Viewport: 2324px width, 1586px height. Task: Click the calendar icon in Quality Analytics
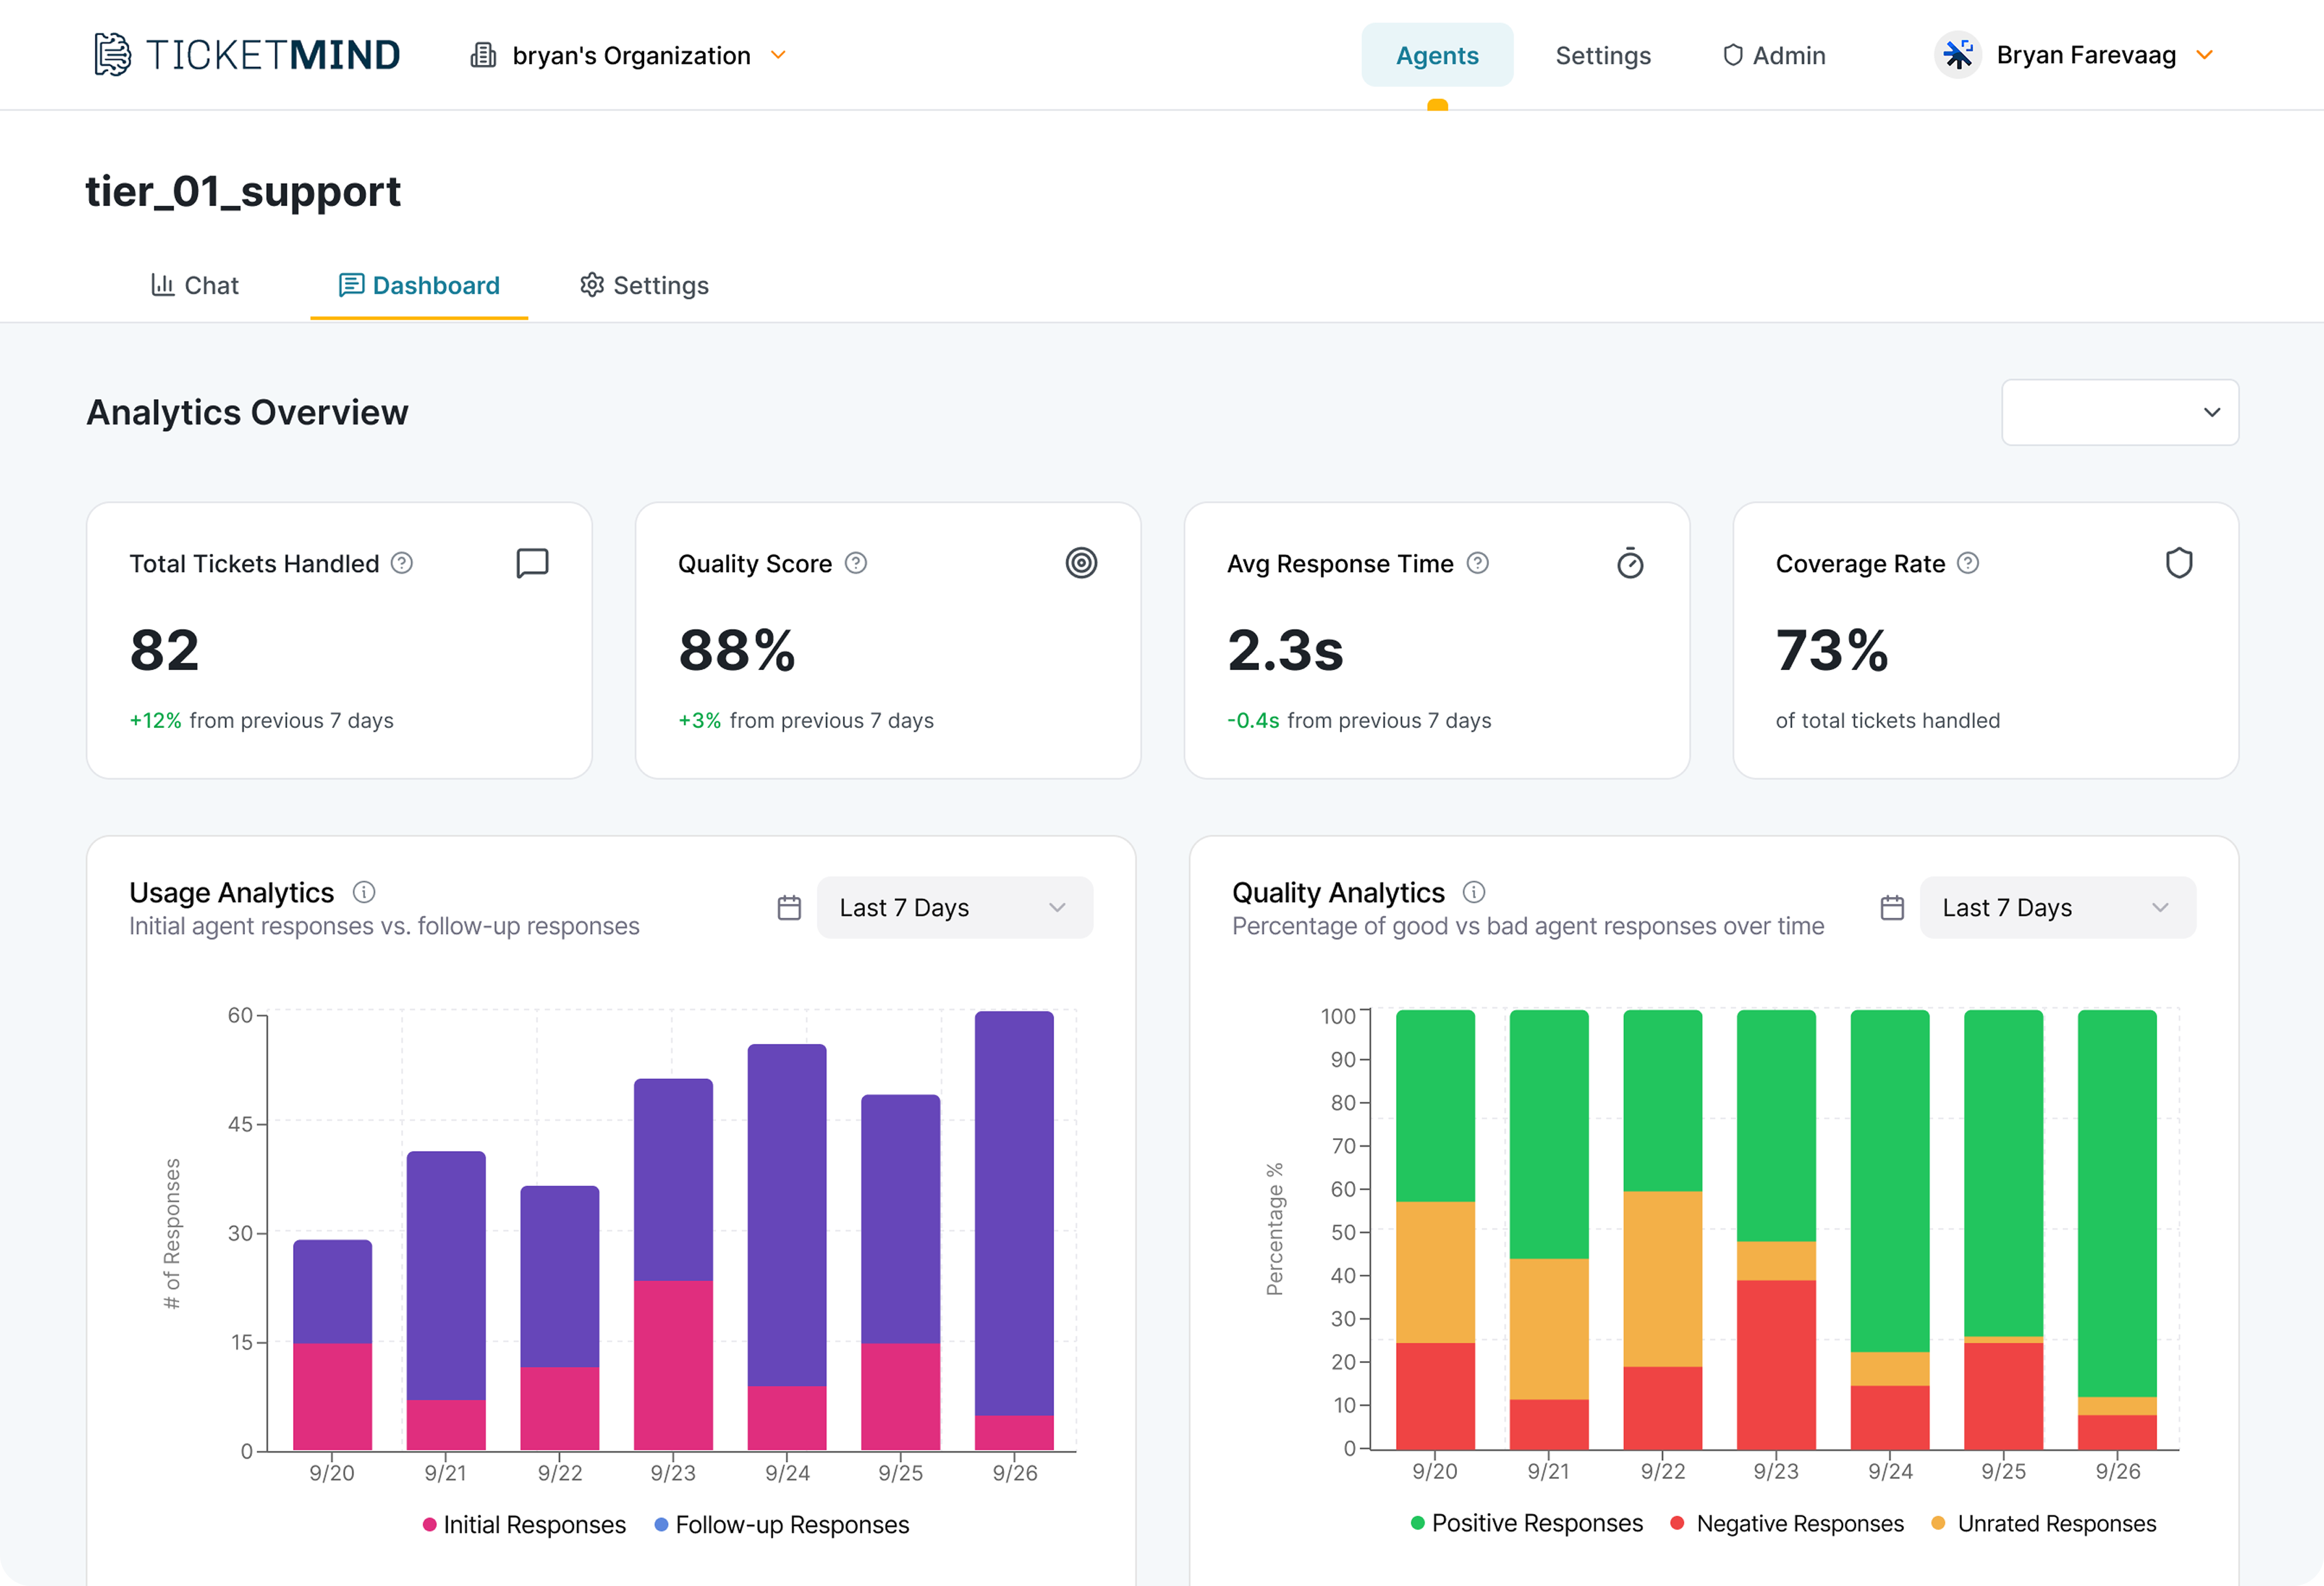pyautogui.click(x=1892, y=908)
